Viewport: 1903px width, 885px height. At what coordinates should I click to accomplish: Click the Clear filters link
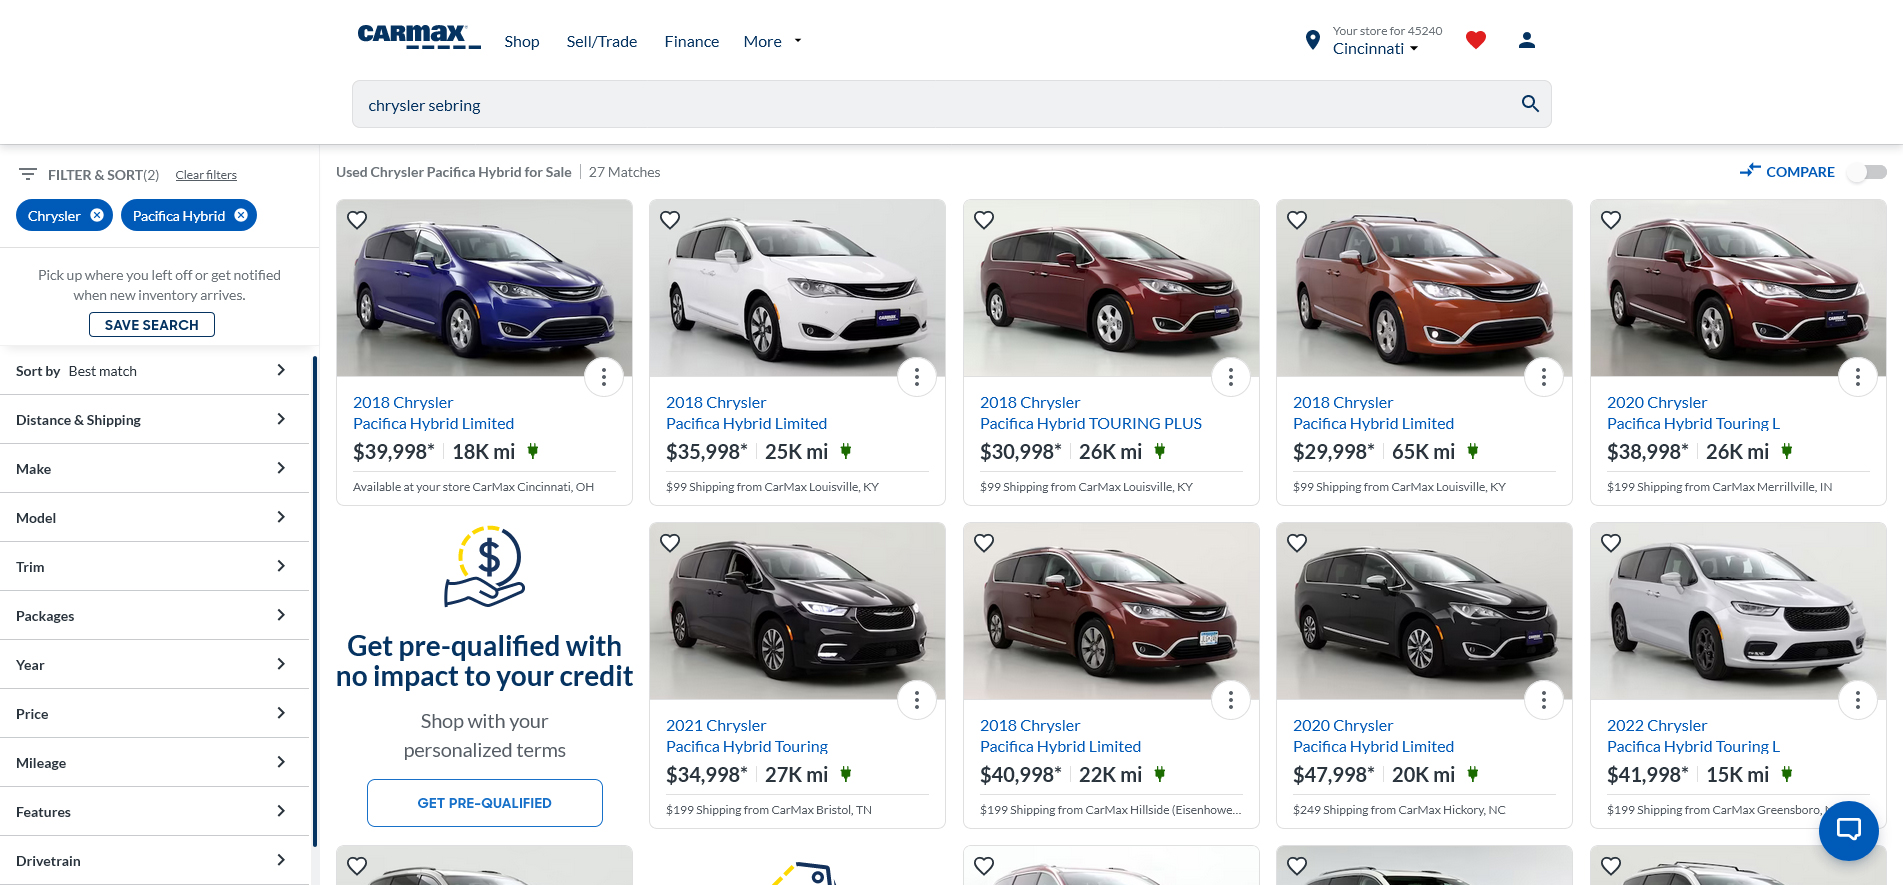(206, 175)
